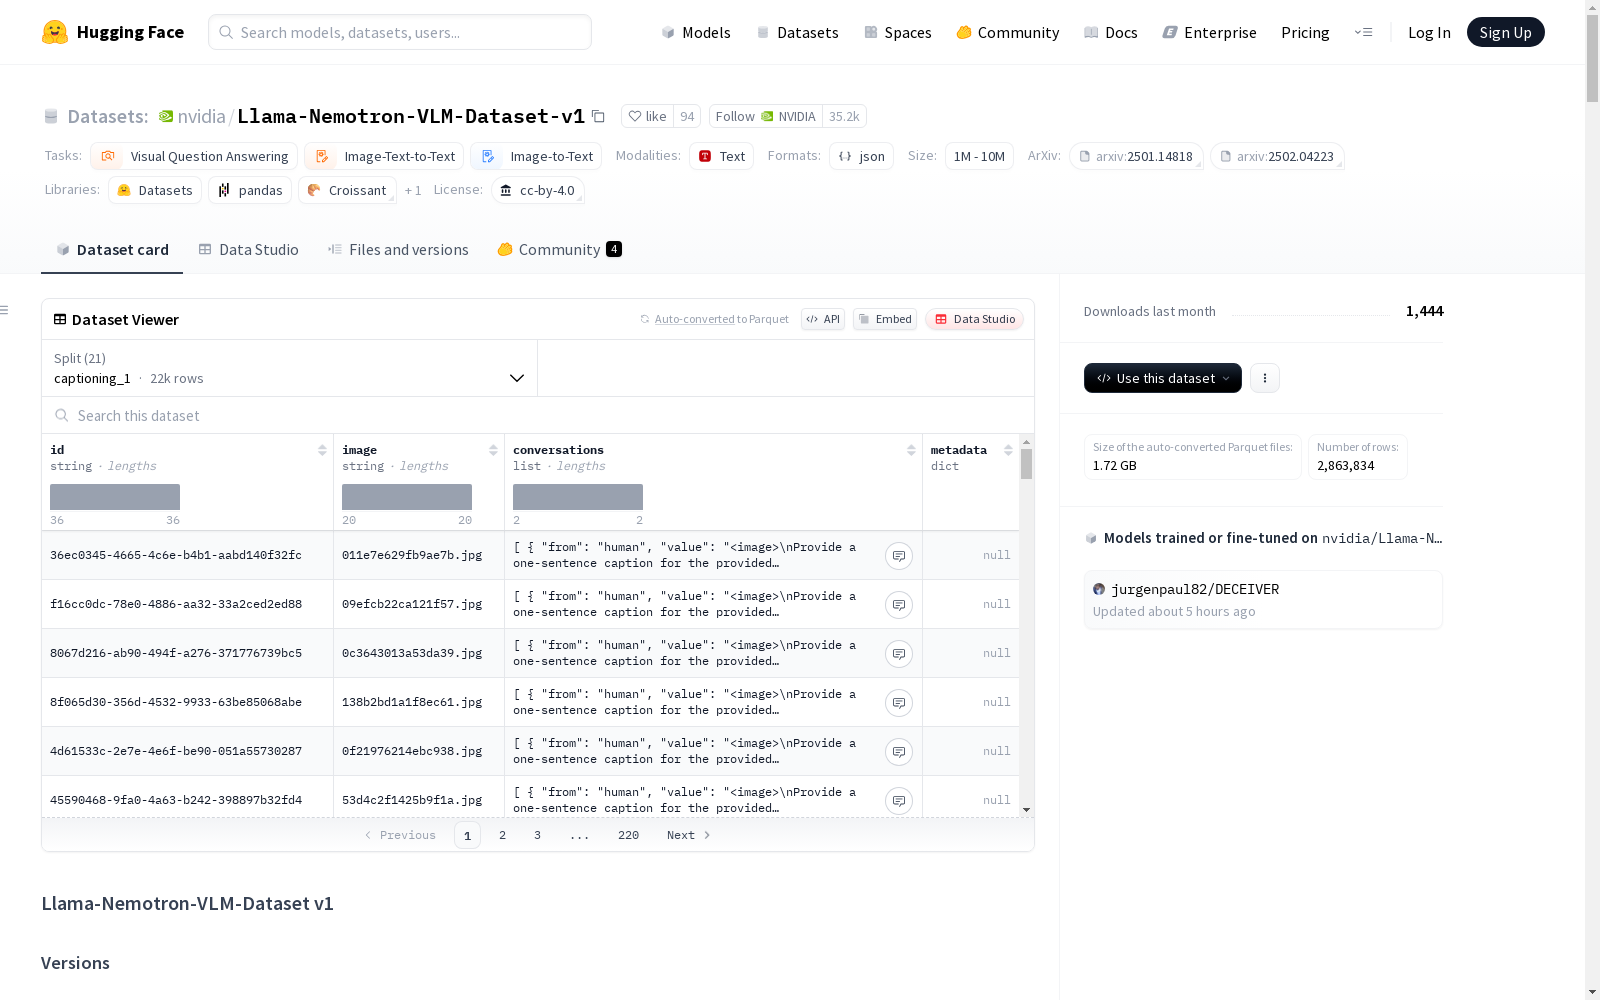Open the Size 1M - 10M tag
This screenshot has width=1600, height=1000.
pos(979,156)
